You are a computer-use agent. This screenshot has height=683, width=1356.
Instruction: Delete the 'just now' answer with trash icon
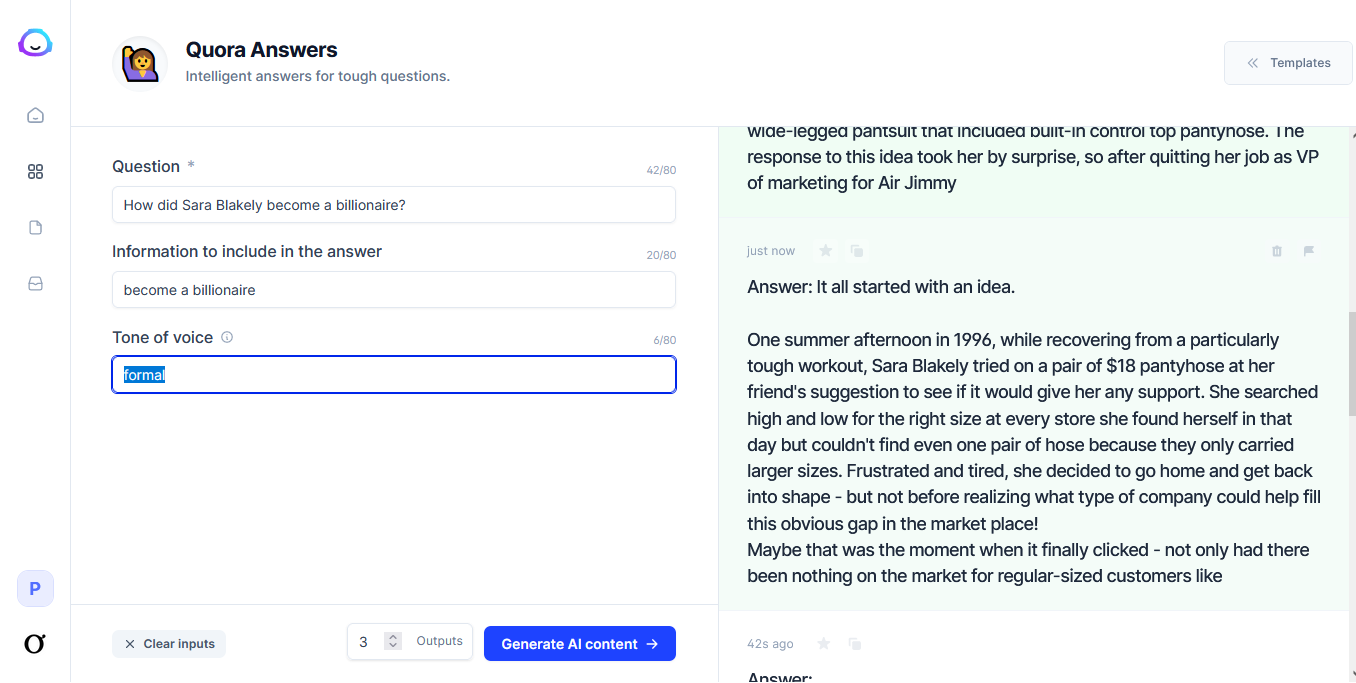[x=1277, y=251]
